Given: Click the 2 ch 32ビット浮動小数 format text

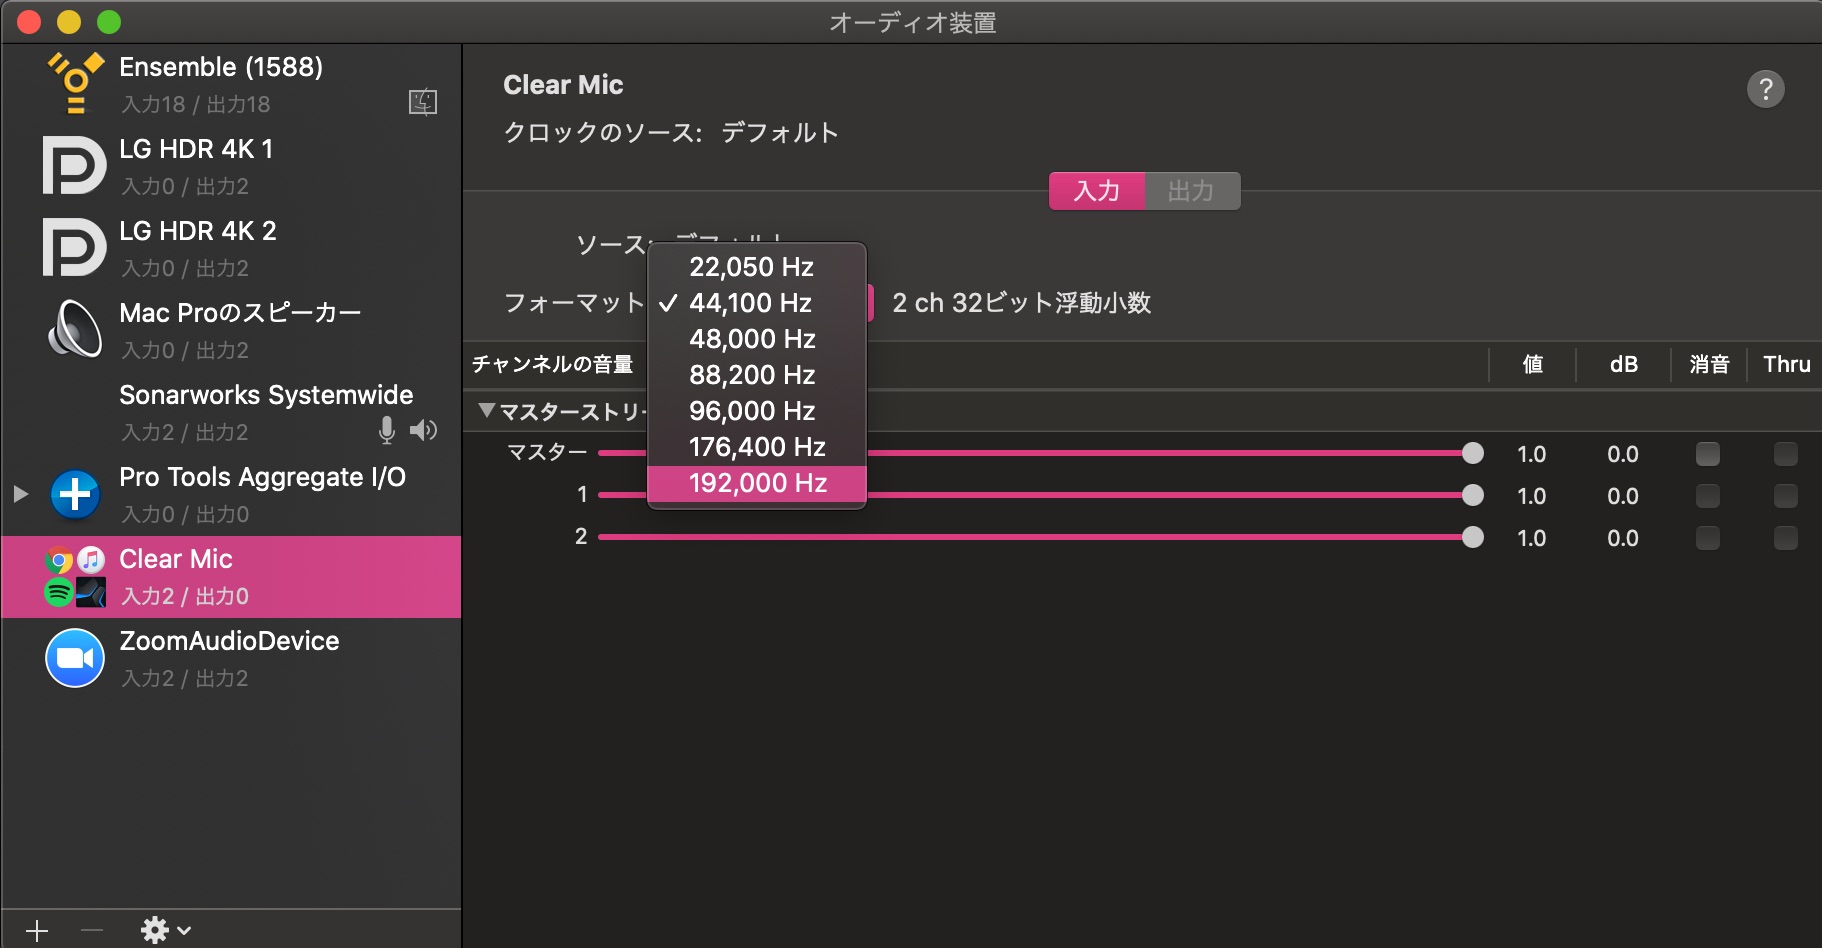Looking at the screenshot, I should point(1022,303).
